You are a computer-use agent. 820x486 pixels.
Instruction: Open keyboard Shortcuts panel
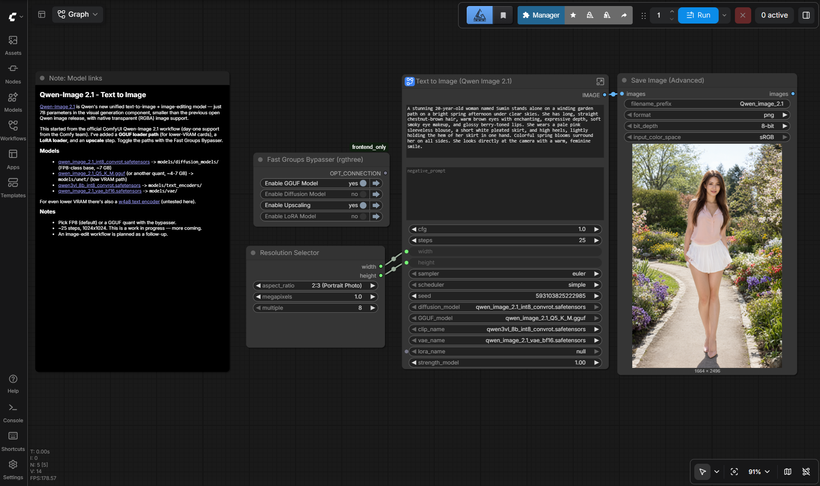pos(13,441)
